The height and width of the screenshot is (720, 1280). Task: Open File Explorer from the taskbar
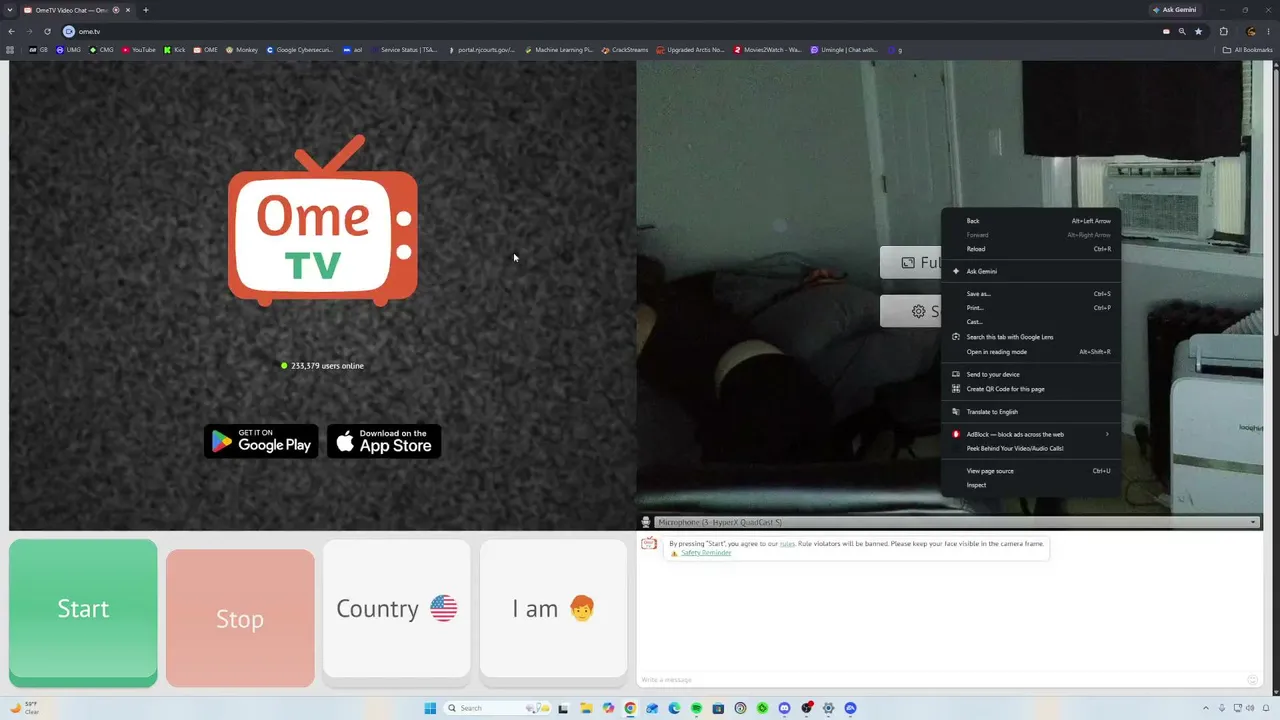tap(586, 708)
